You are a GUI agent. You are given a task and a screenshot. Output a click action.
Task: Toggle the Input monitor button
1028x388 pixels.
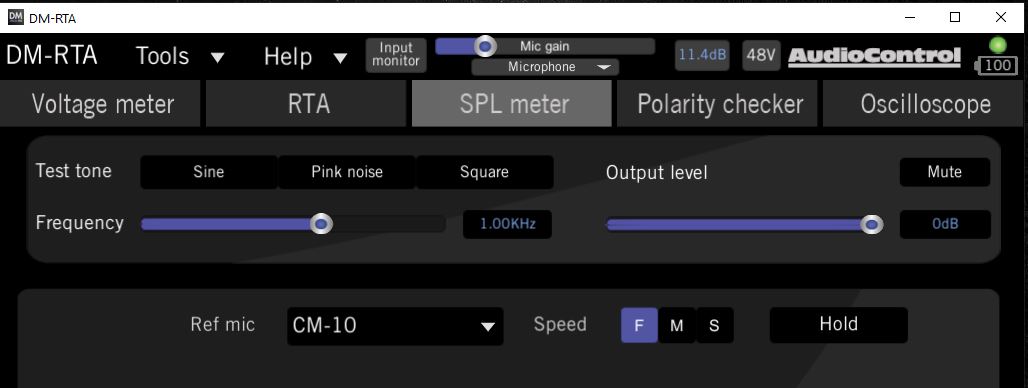396,54
